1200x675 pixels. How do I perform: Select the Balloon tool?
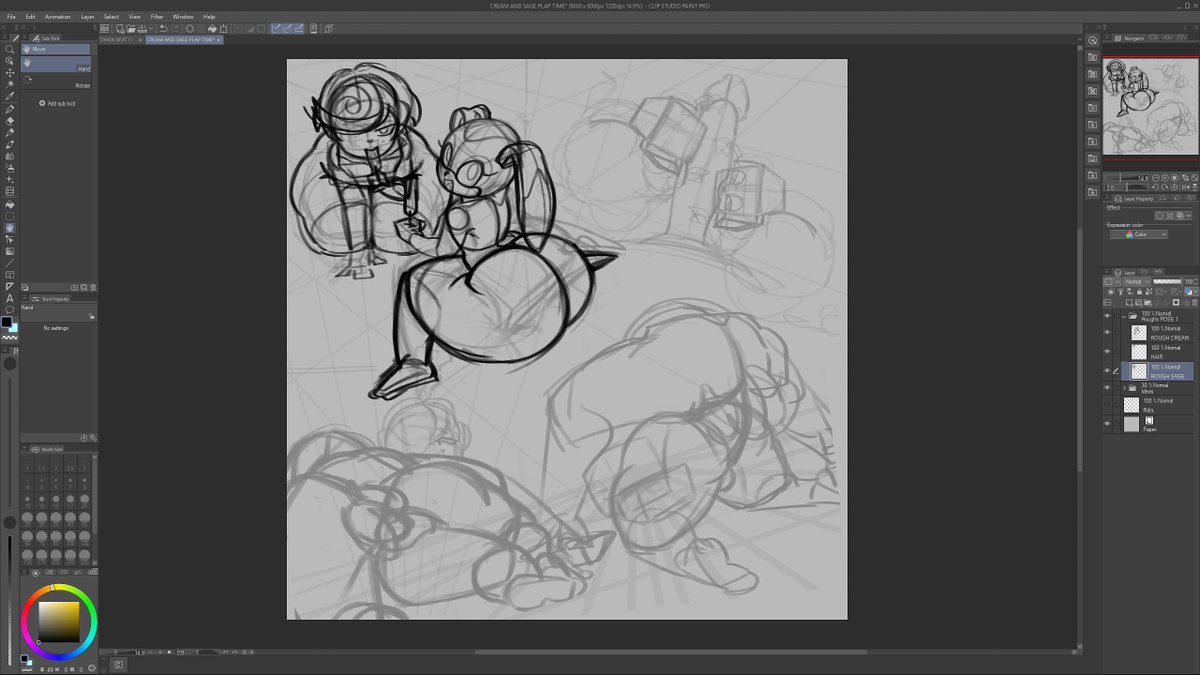tap(10, 309)
